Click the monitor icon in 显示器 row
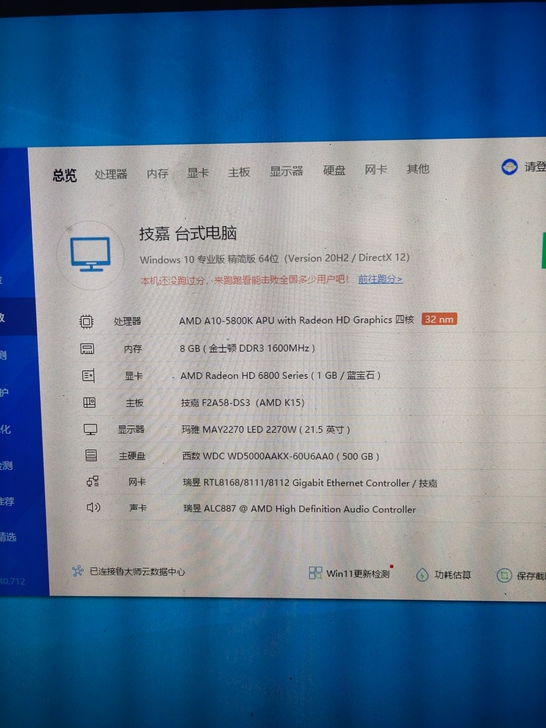 click(x=90, y=429)
